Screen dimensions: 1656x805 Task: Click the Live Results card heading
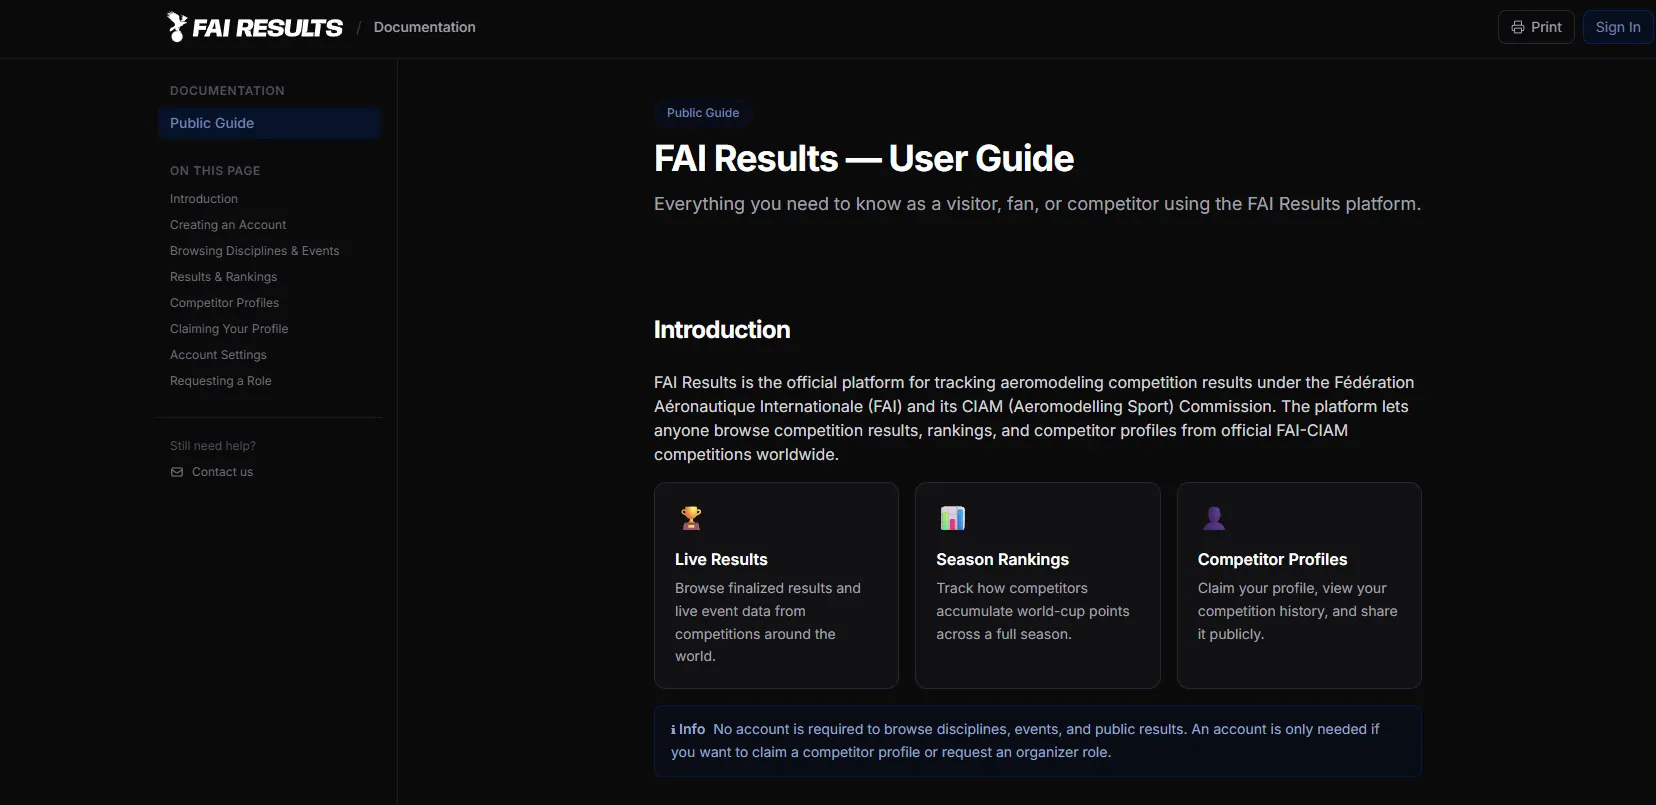click(721, 560)
